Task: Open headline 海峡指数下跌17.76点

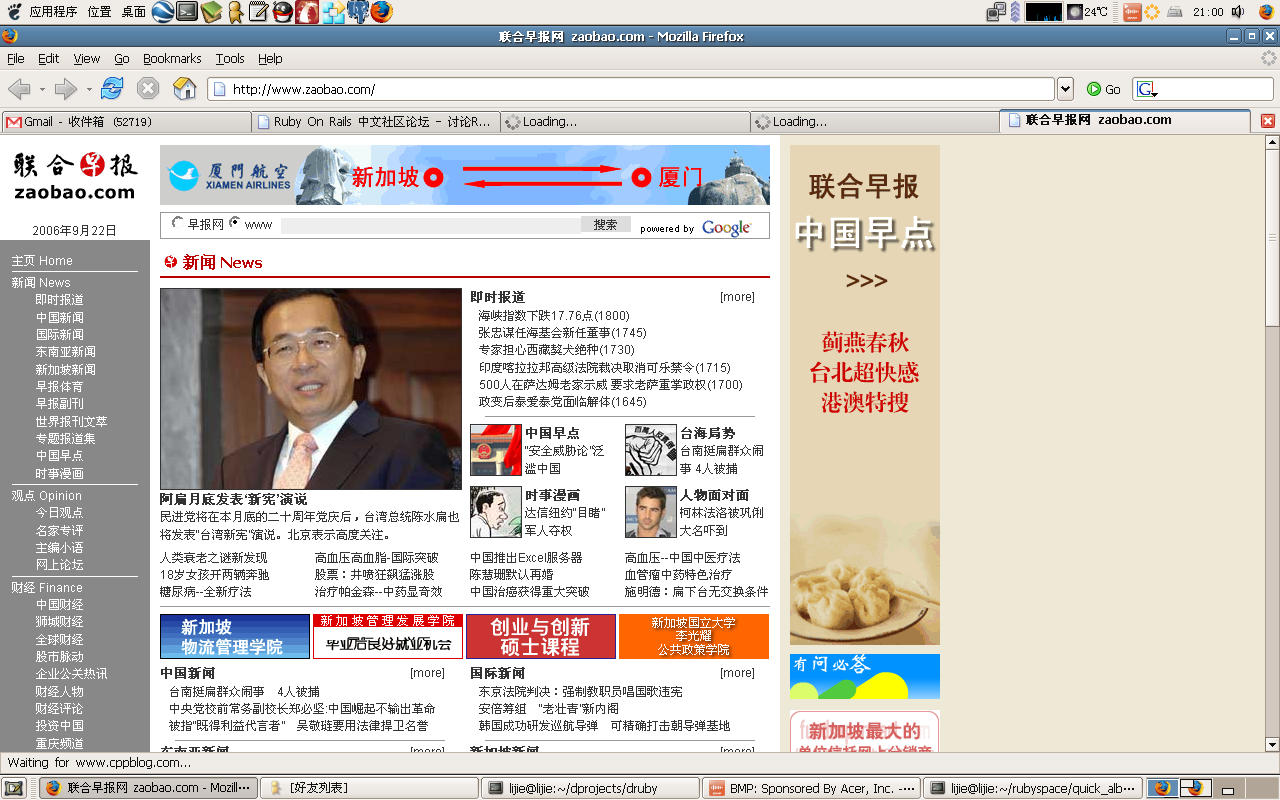Action: click(554, 316)
